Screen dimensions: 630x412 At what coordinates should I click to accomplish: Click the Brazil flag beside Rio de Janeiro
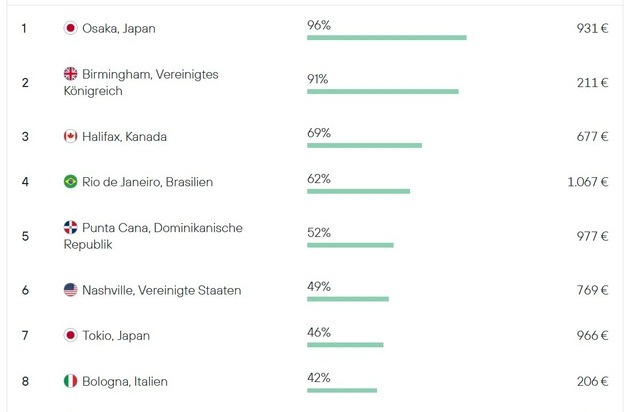[70, 182]
